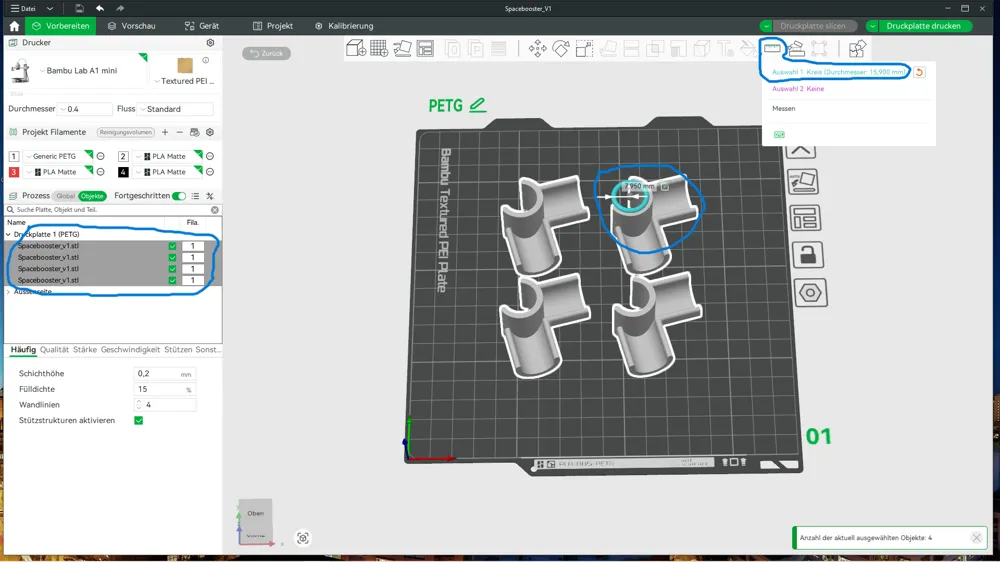This screenshot has height=562, width=1000.
Task: Click the redo arrow in title bar
Action: tap(120, 8)
